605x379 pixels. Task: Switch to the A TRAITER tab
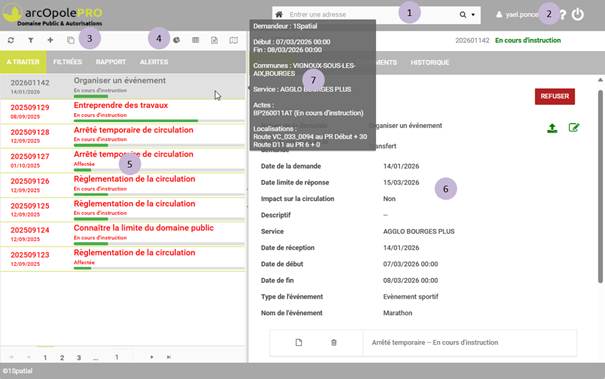(x=23, y=62)
